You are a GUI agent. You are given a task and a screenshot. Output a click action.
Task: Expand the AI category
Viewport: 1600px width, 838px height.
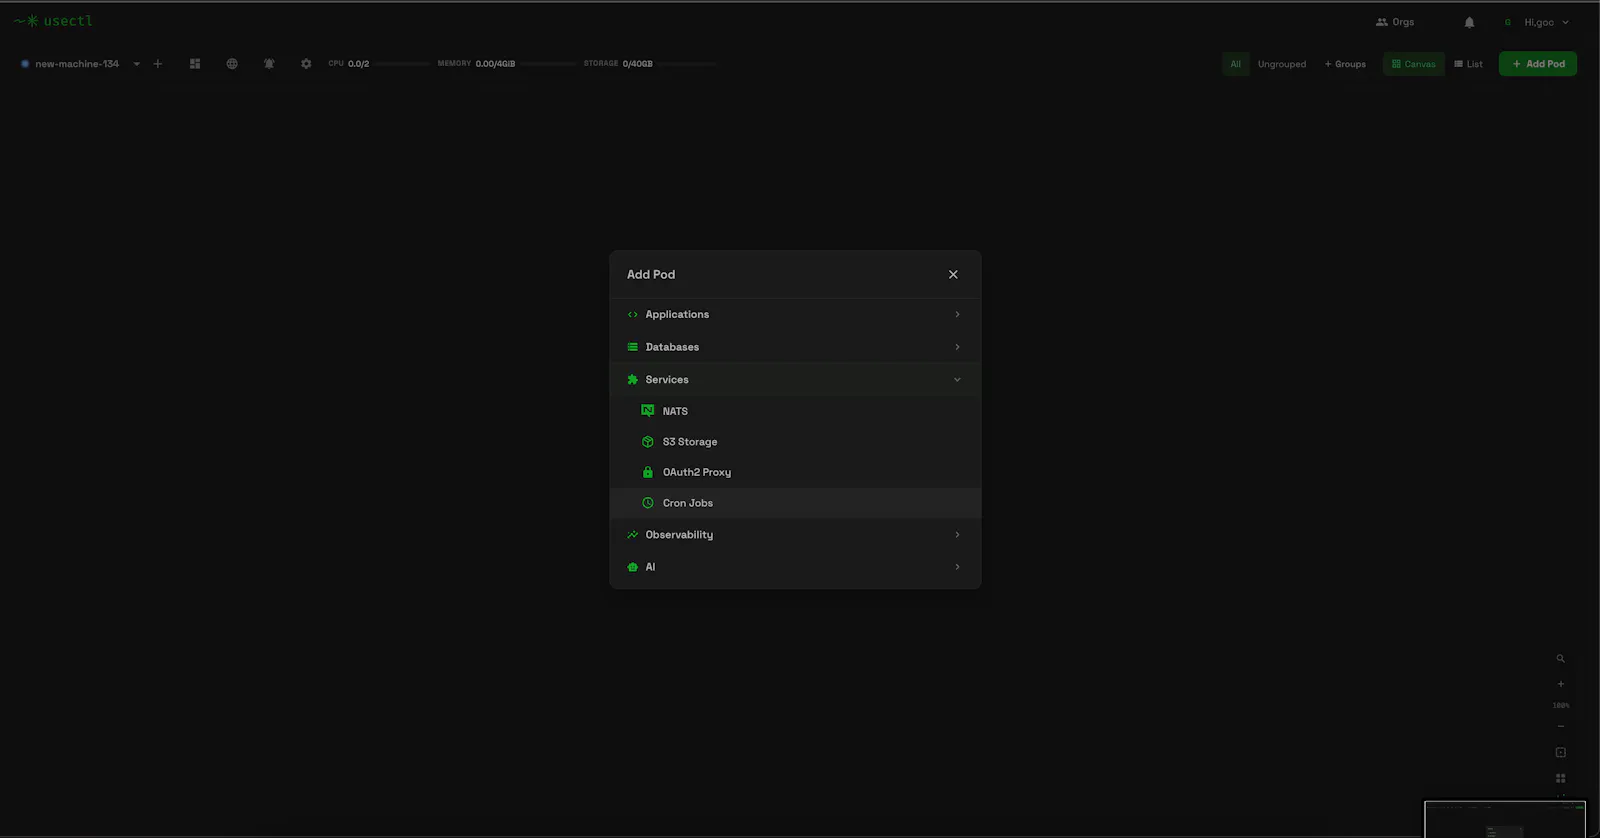[x=795, y=567]
